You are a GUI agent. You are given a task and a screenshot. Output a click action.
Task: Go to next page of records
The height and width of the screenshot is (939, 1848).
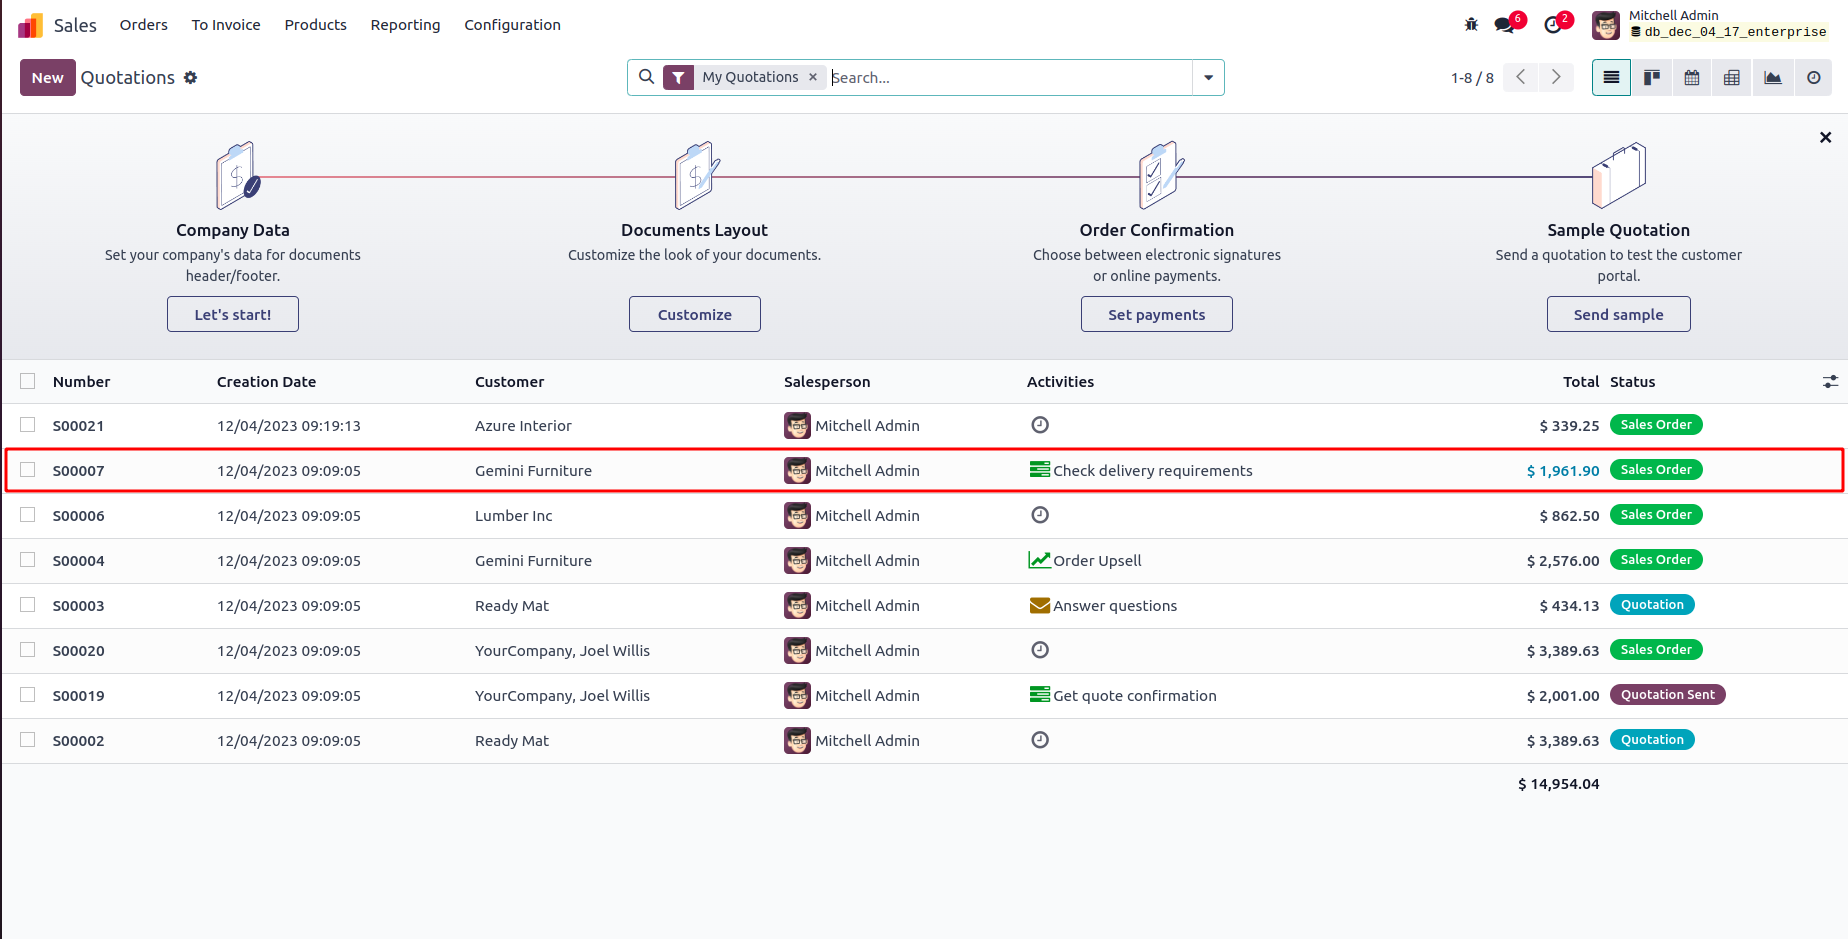[1556, 78]
